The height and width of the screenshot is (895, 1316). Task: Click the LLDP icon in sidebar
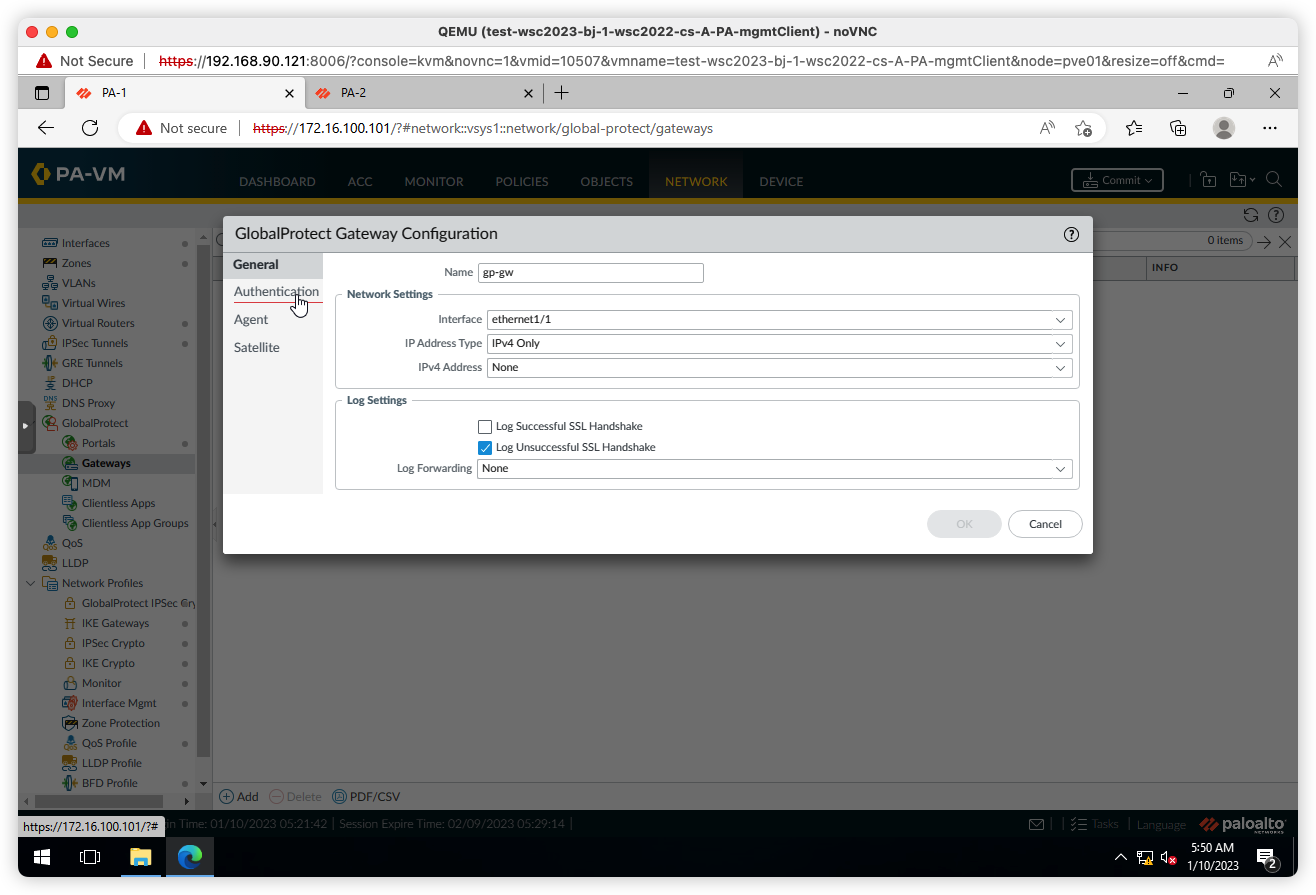pyautogui.click(x=50, y=563)
